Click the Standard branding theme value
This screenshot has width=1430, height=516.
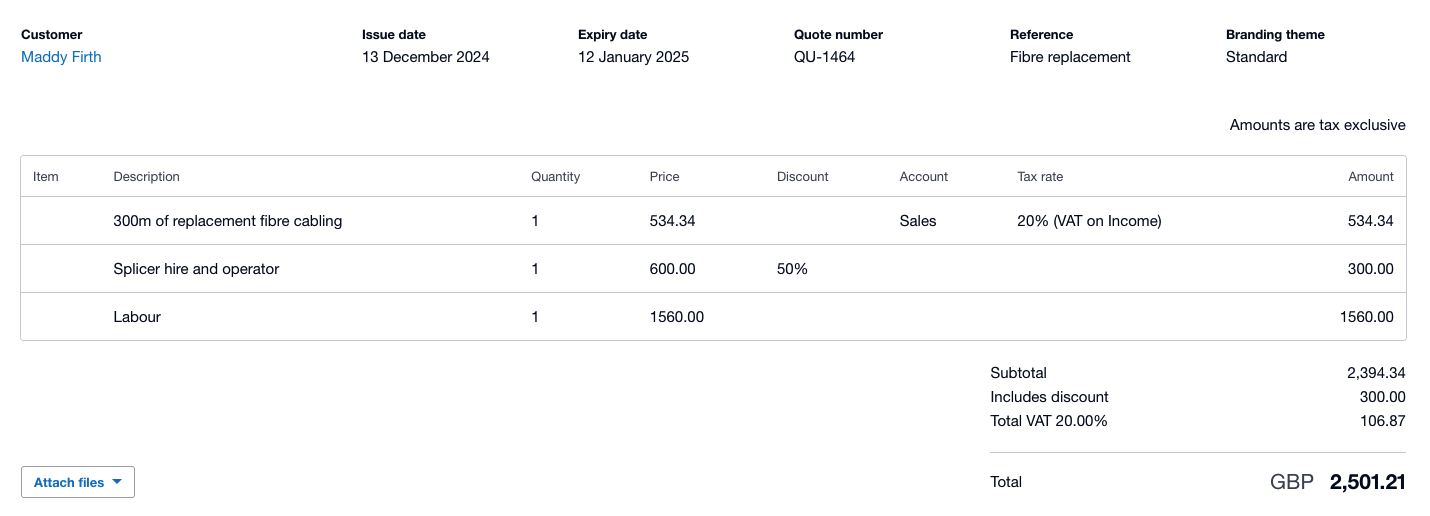tap(1256, 57)
